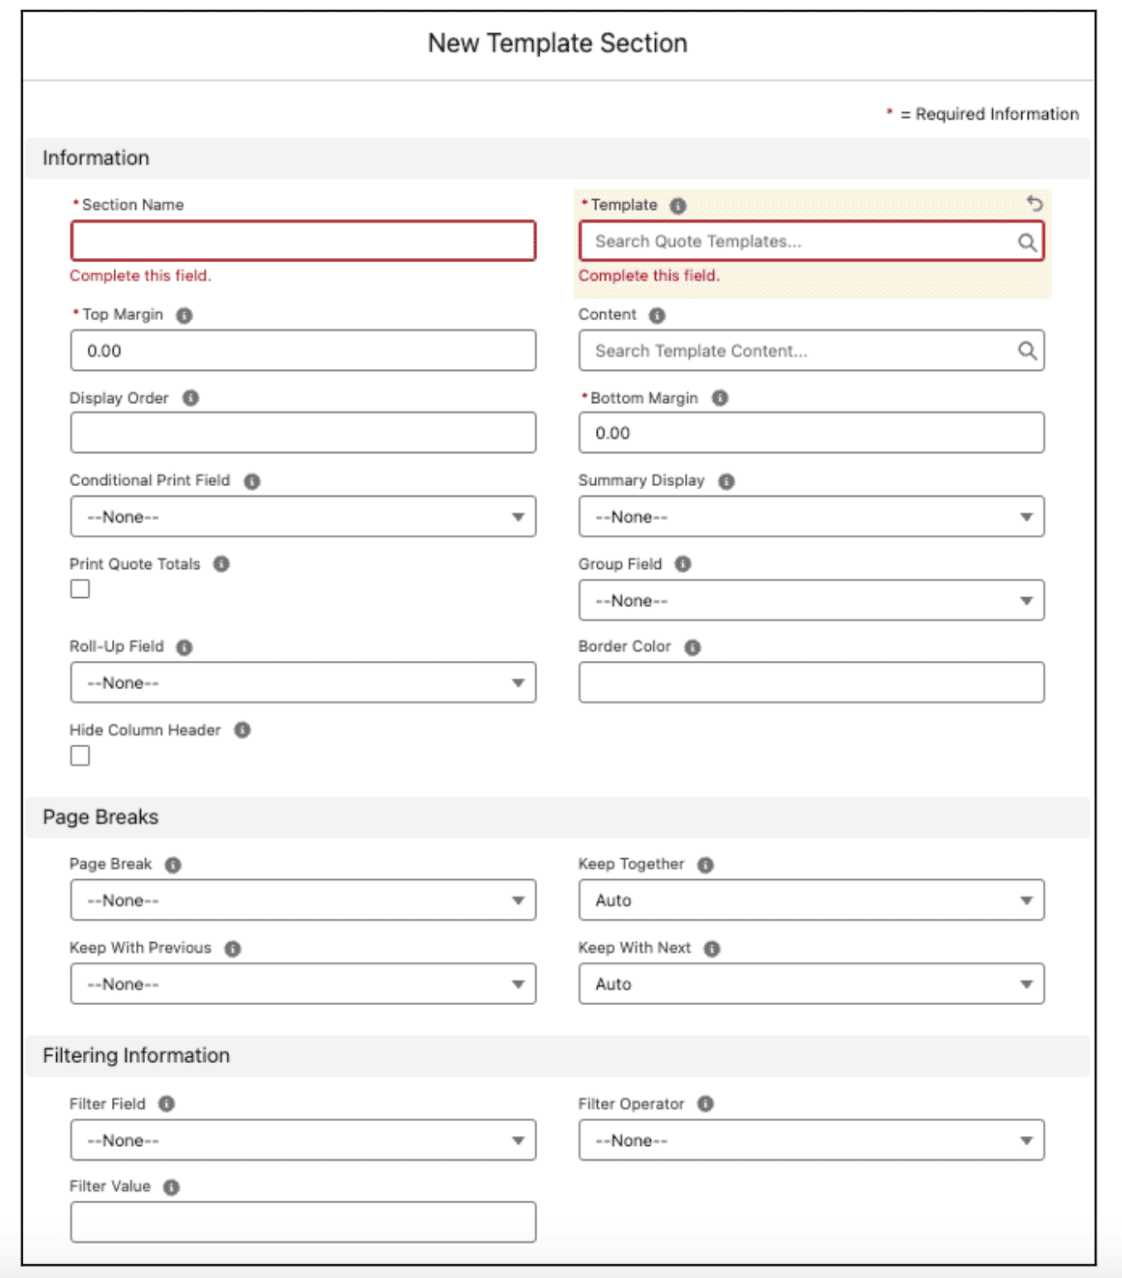
Task: Open the Conditional Print Field dropdown
Action: click(x=303, y=517)
